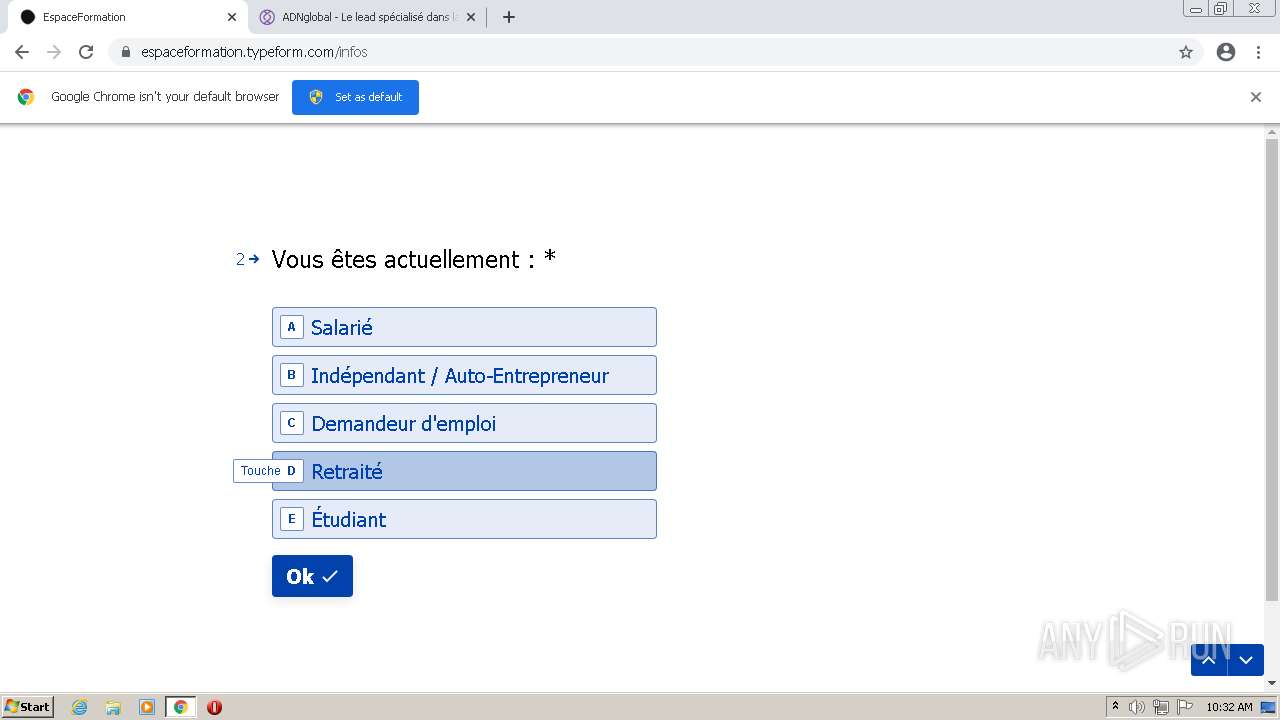Choose the Étudiant option
This screenshot has width=1280, height=720.
coord(464,519)
